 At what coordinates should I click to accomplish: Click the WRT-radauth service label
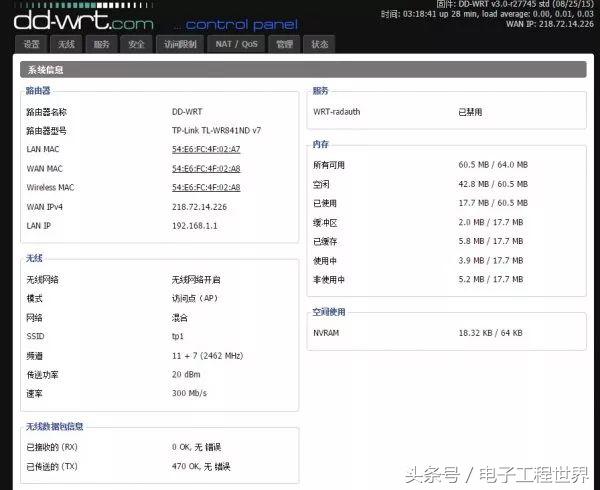tap(337, 112)
